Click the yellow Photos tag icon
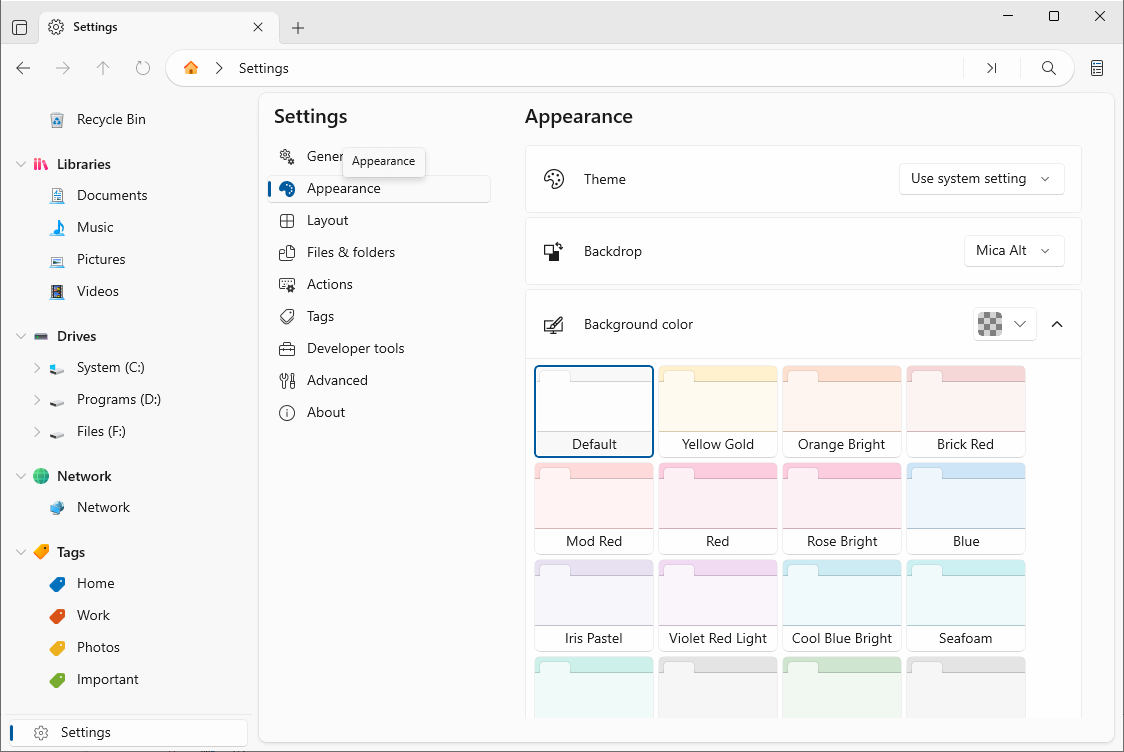 [x=57, y=647]
